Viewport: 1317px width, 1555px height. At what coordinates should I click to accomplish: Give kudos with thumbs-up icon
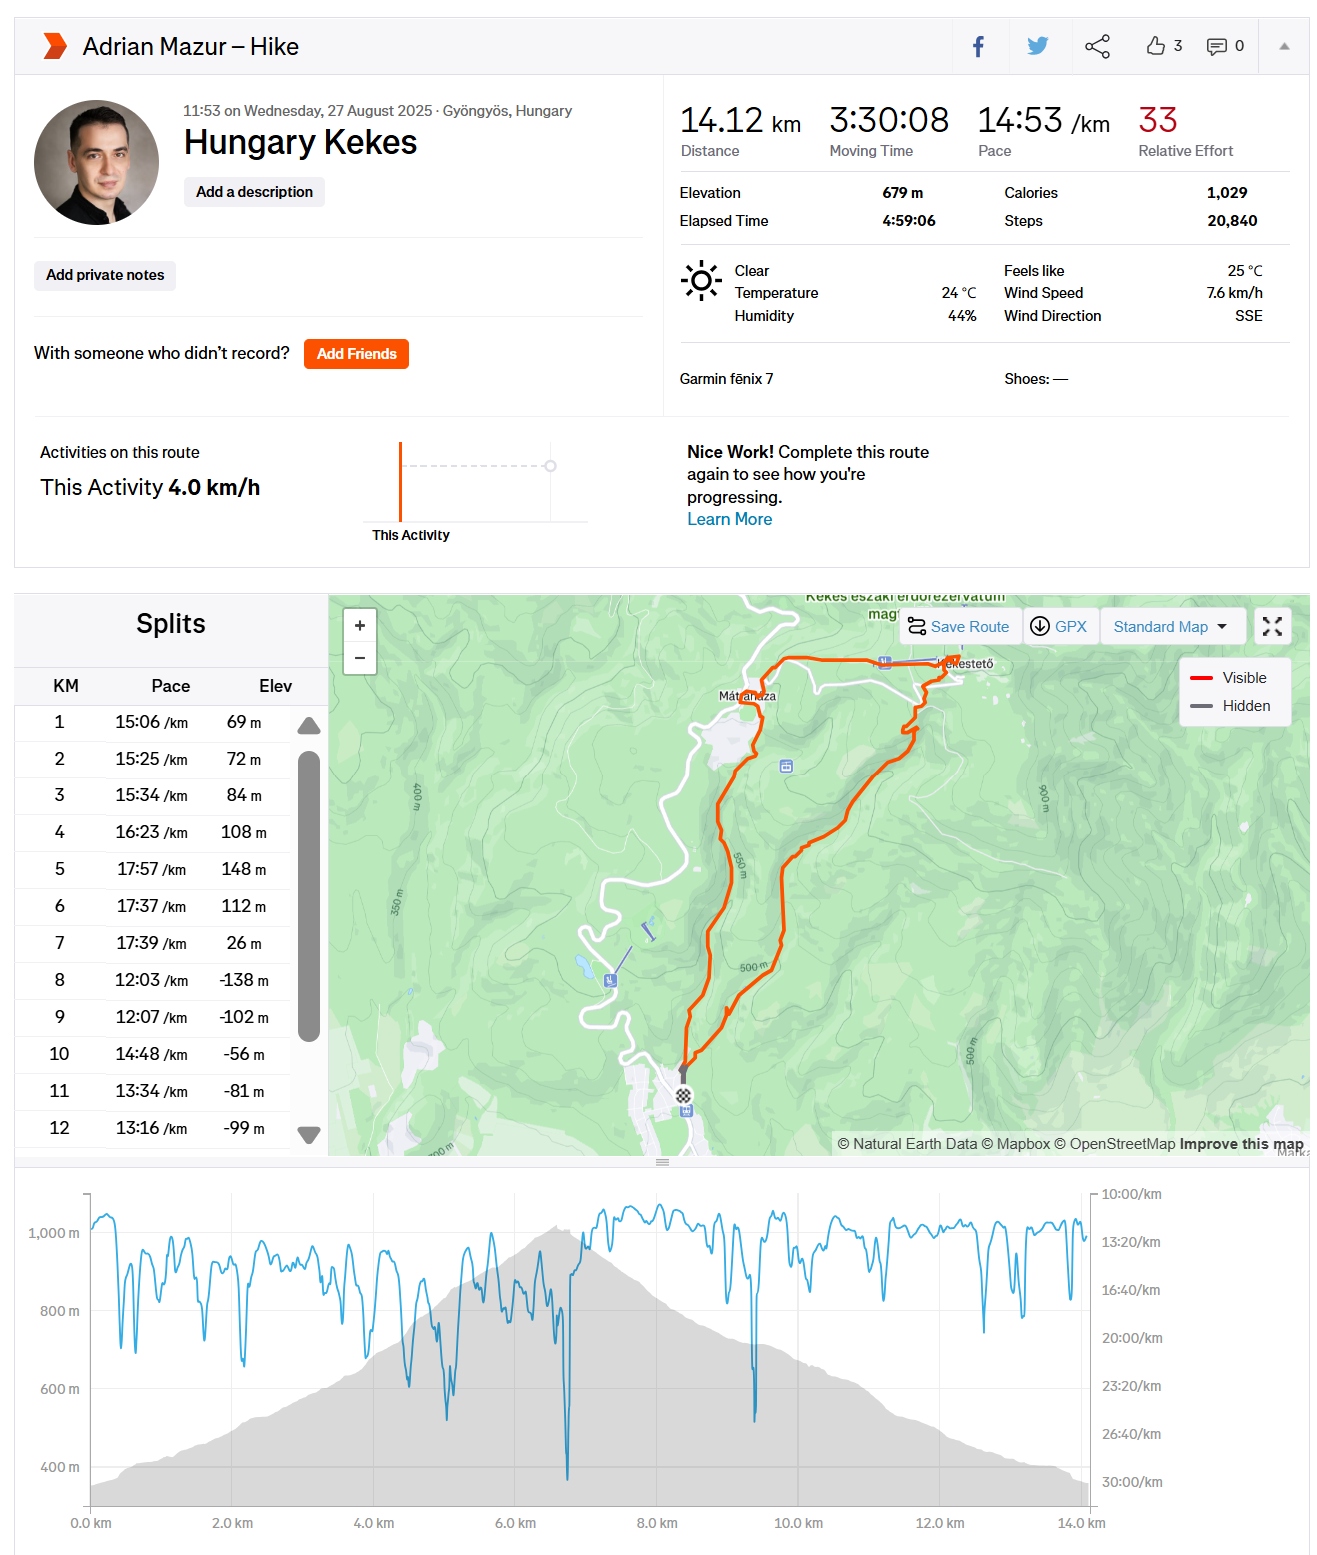1156,46
